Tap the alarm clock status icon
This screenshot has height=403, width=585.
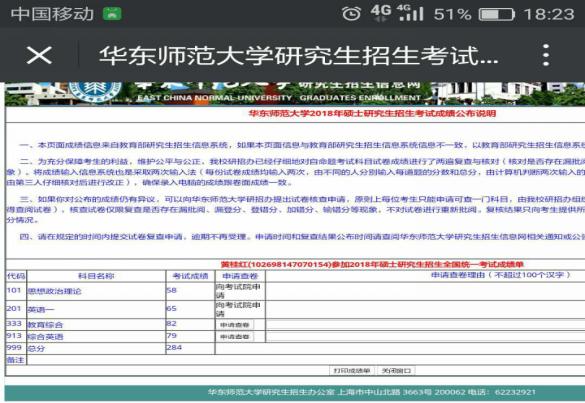click(x=351, y=14)
